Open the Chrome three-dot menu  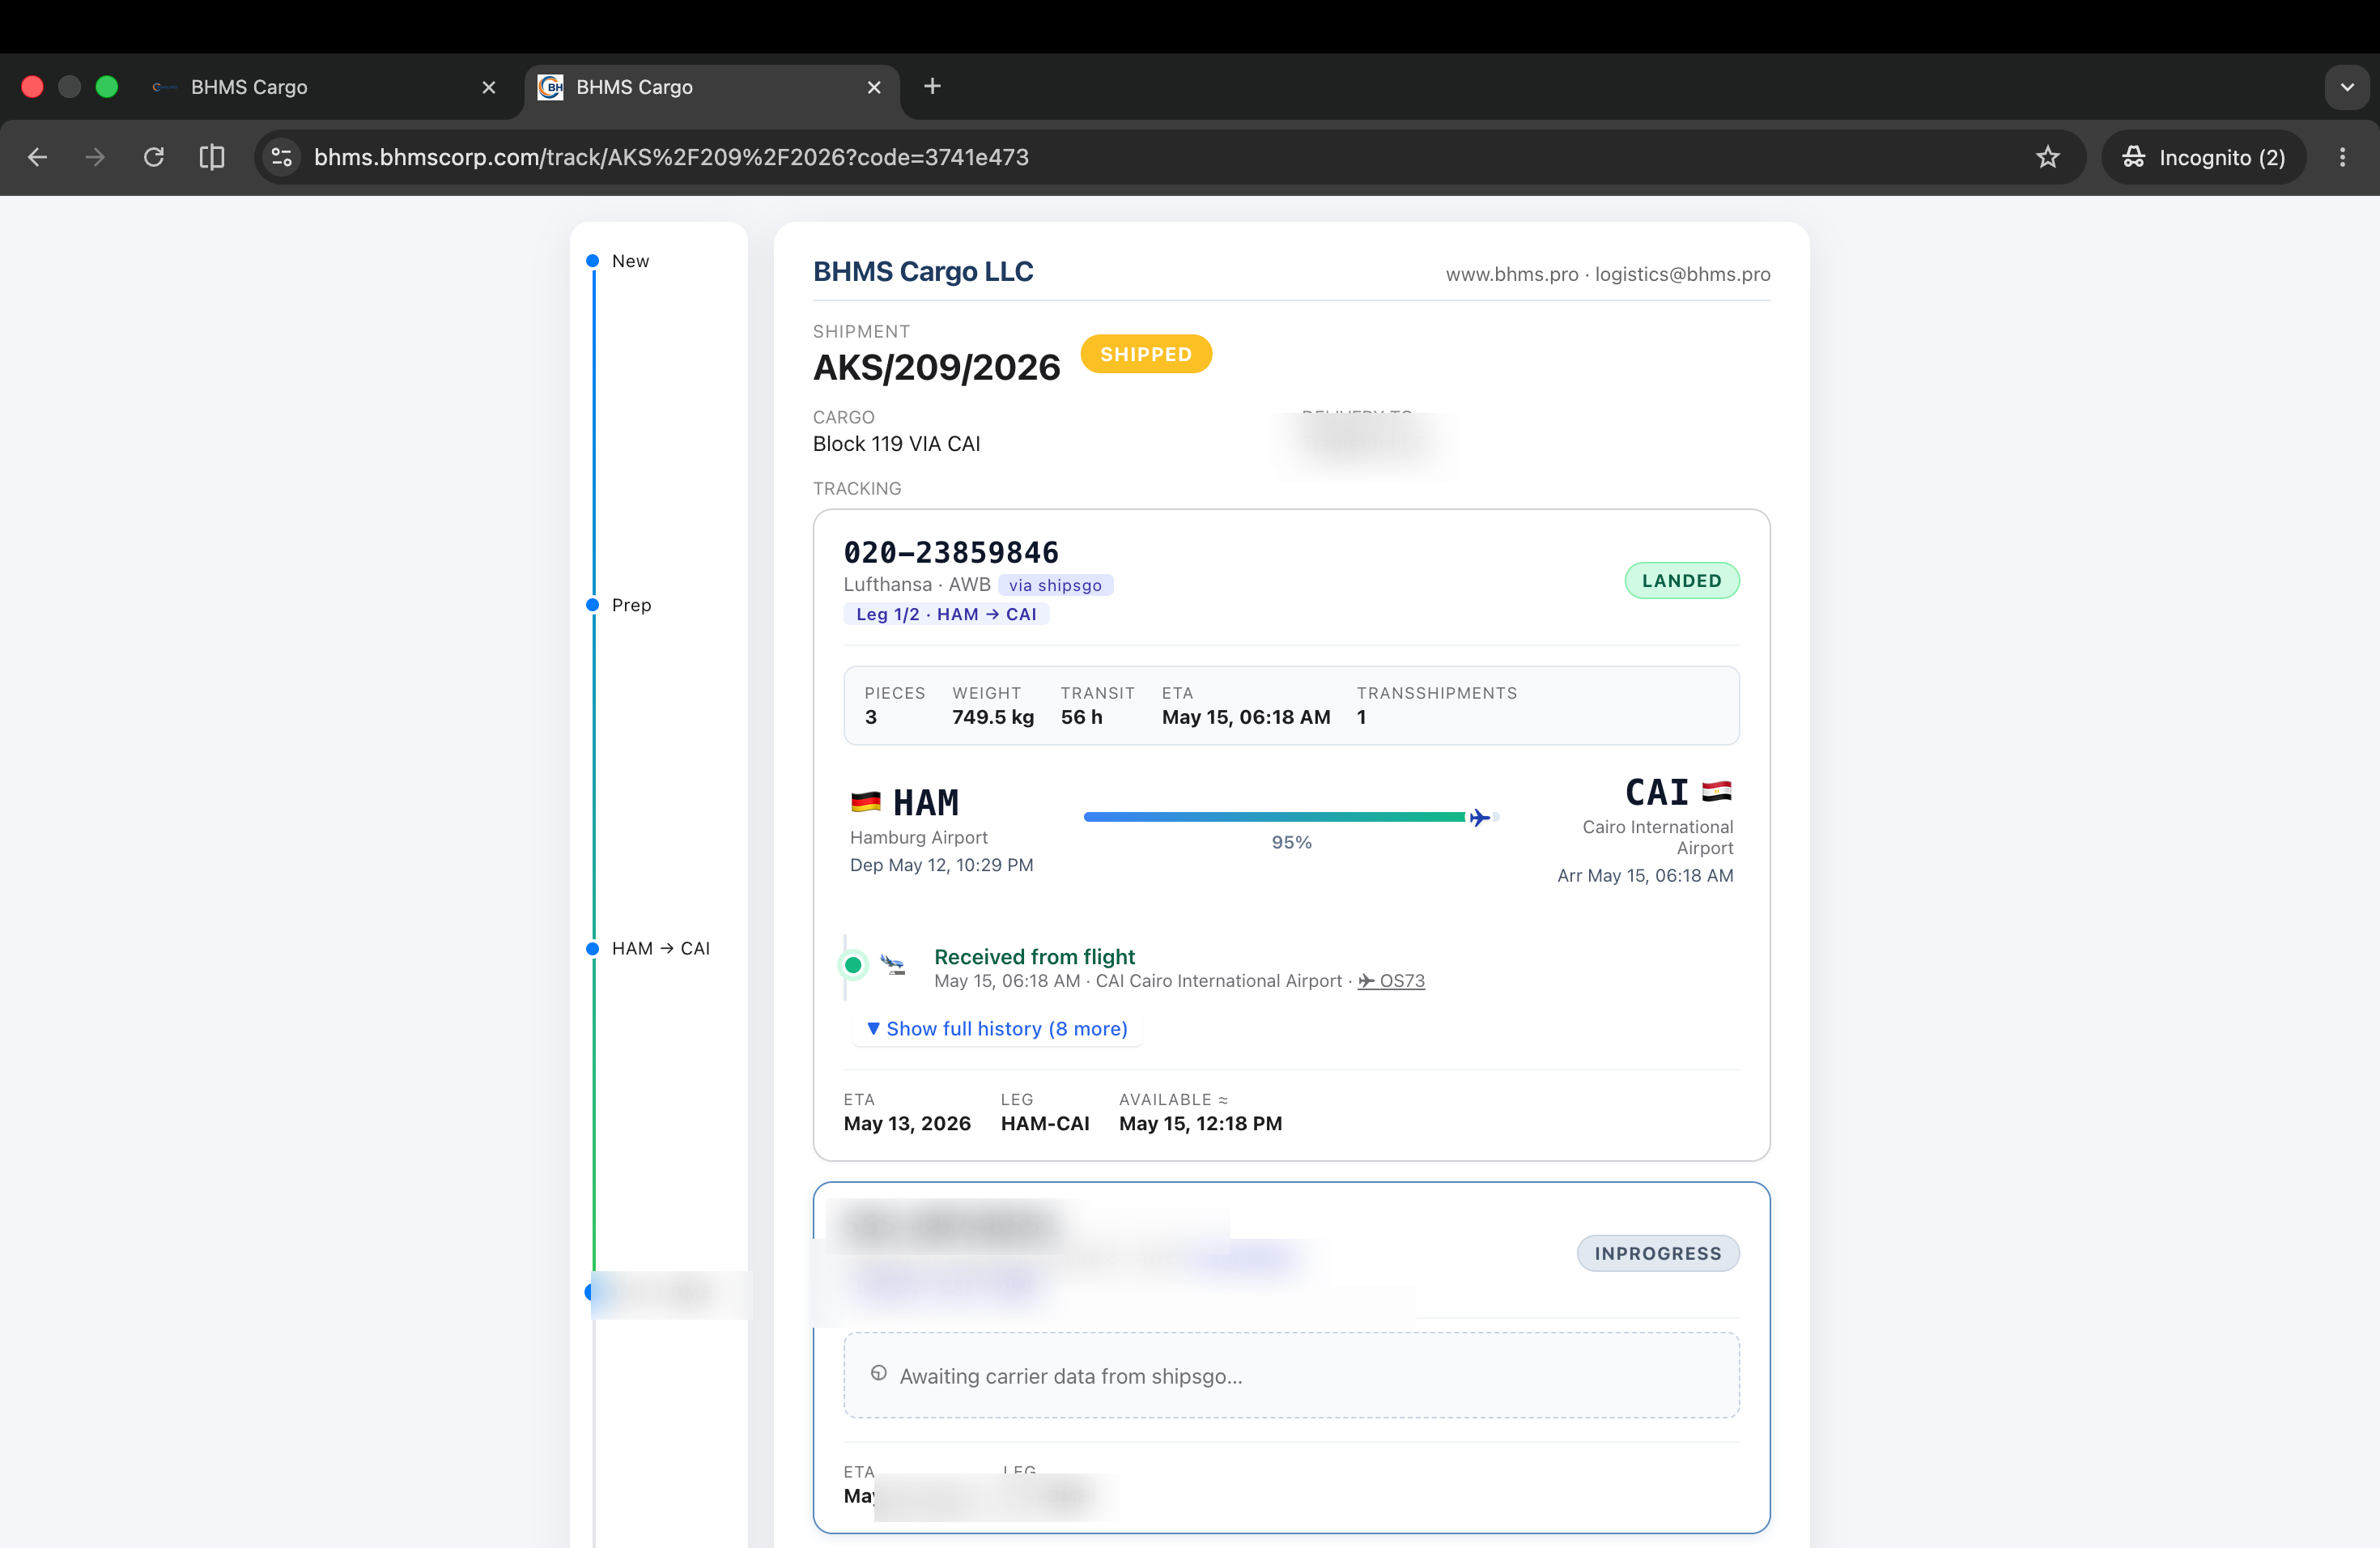point(2342,157)
